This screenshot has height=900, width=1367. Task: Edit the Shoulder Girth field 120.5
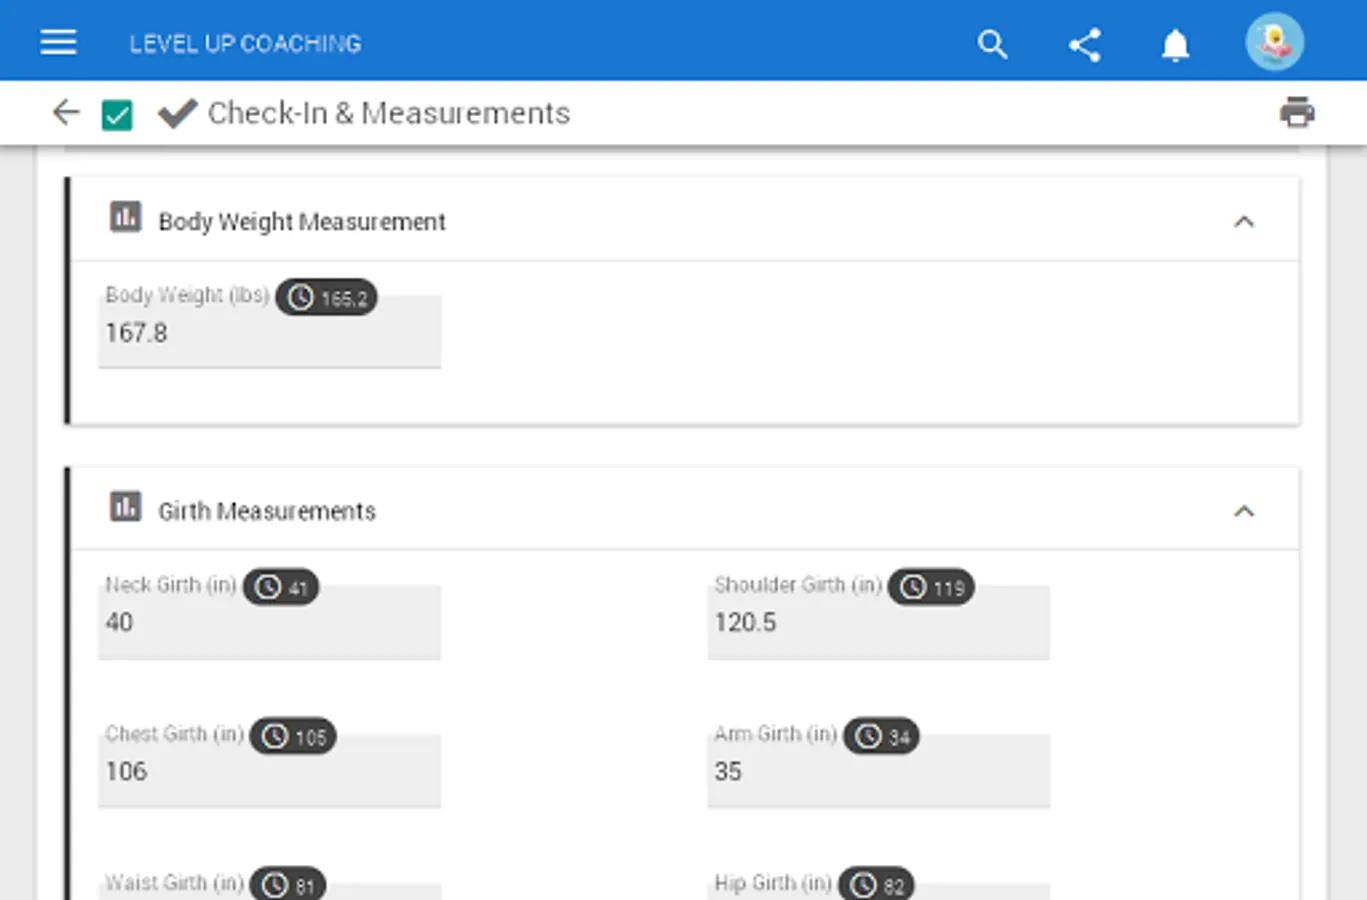(879, 621)
